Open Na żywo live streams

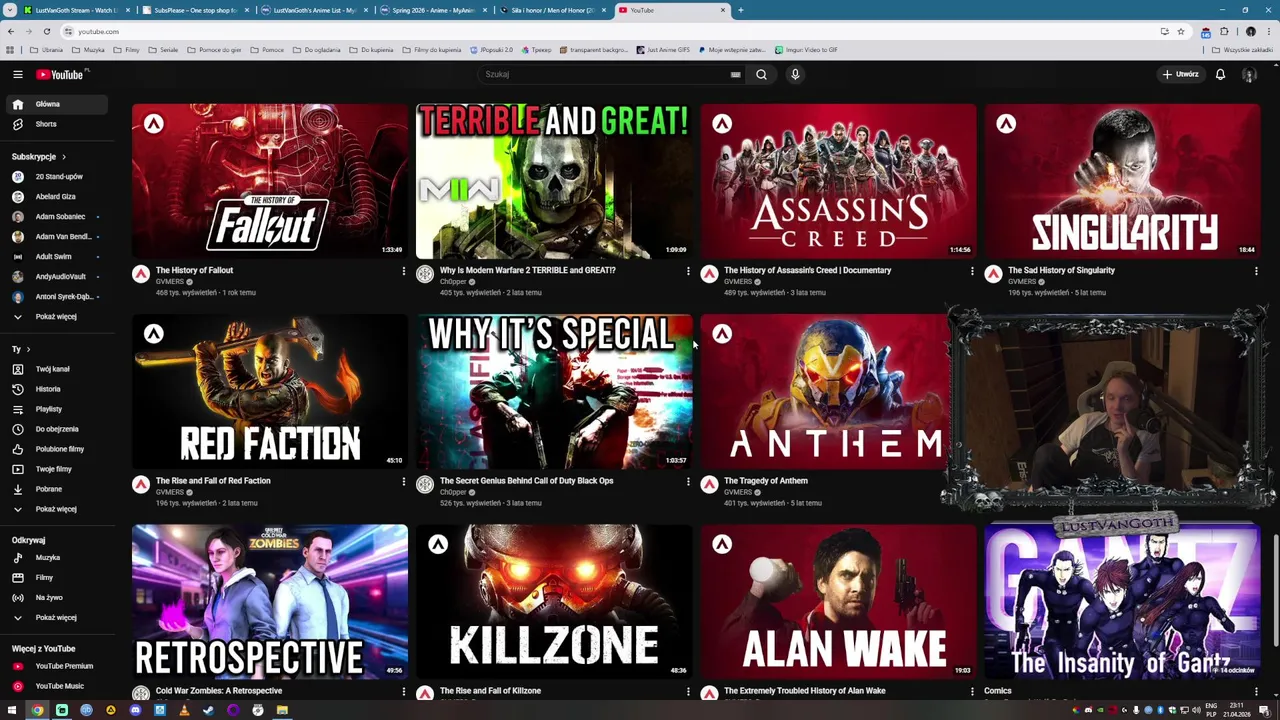point(55,598)
